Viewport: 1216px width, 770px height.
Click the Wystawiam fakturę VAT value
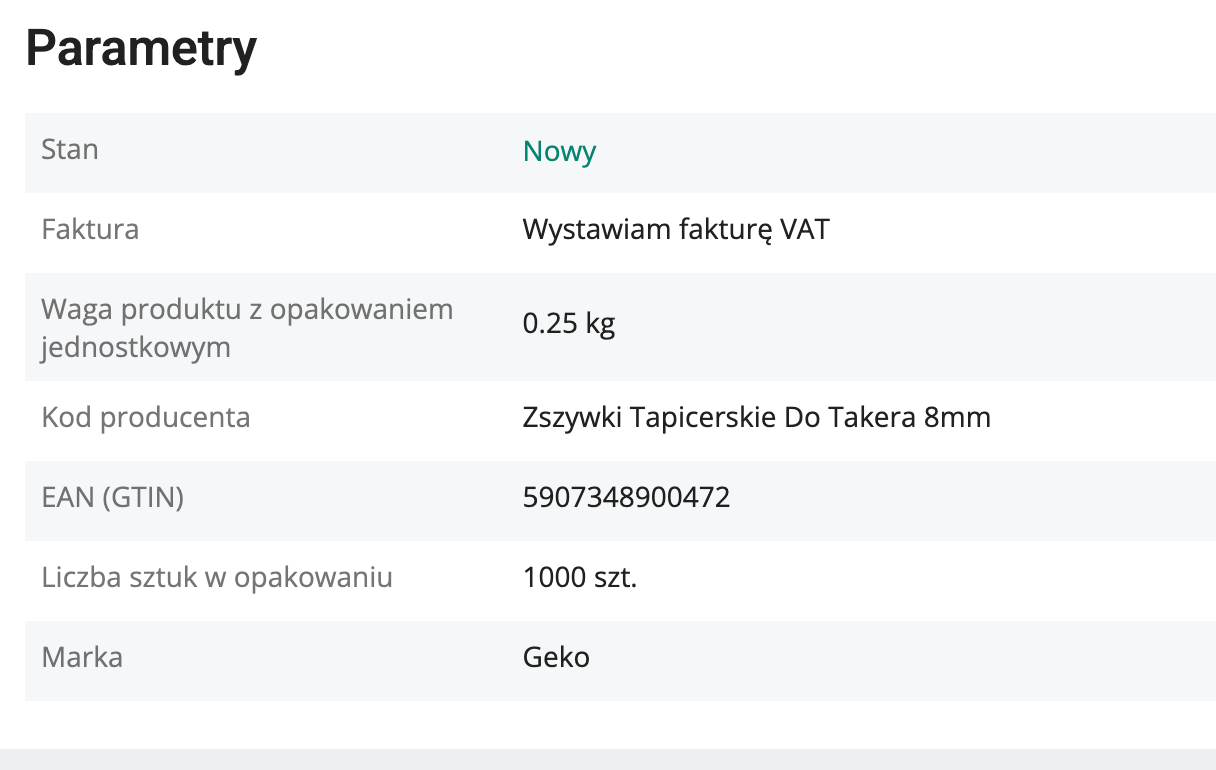coord(676,230)
